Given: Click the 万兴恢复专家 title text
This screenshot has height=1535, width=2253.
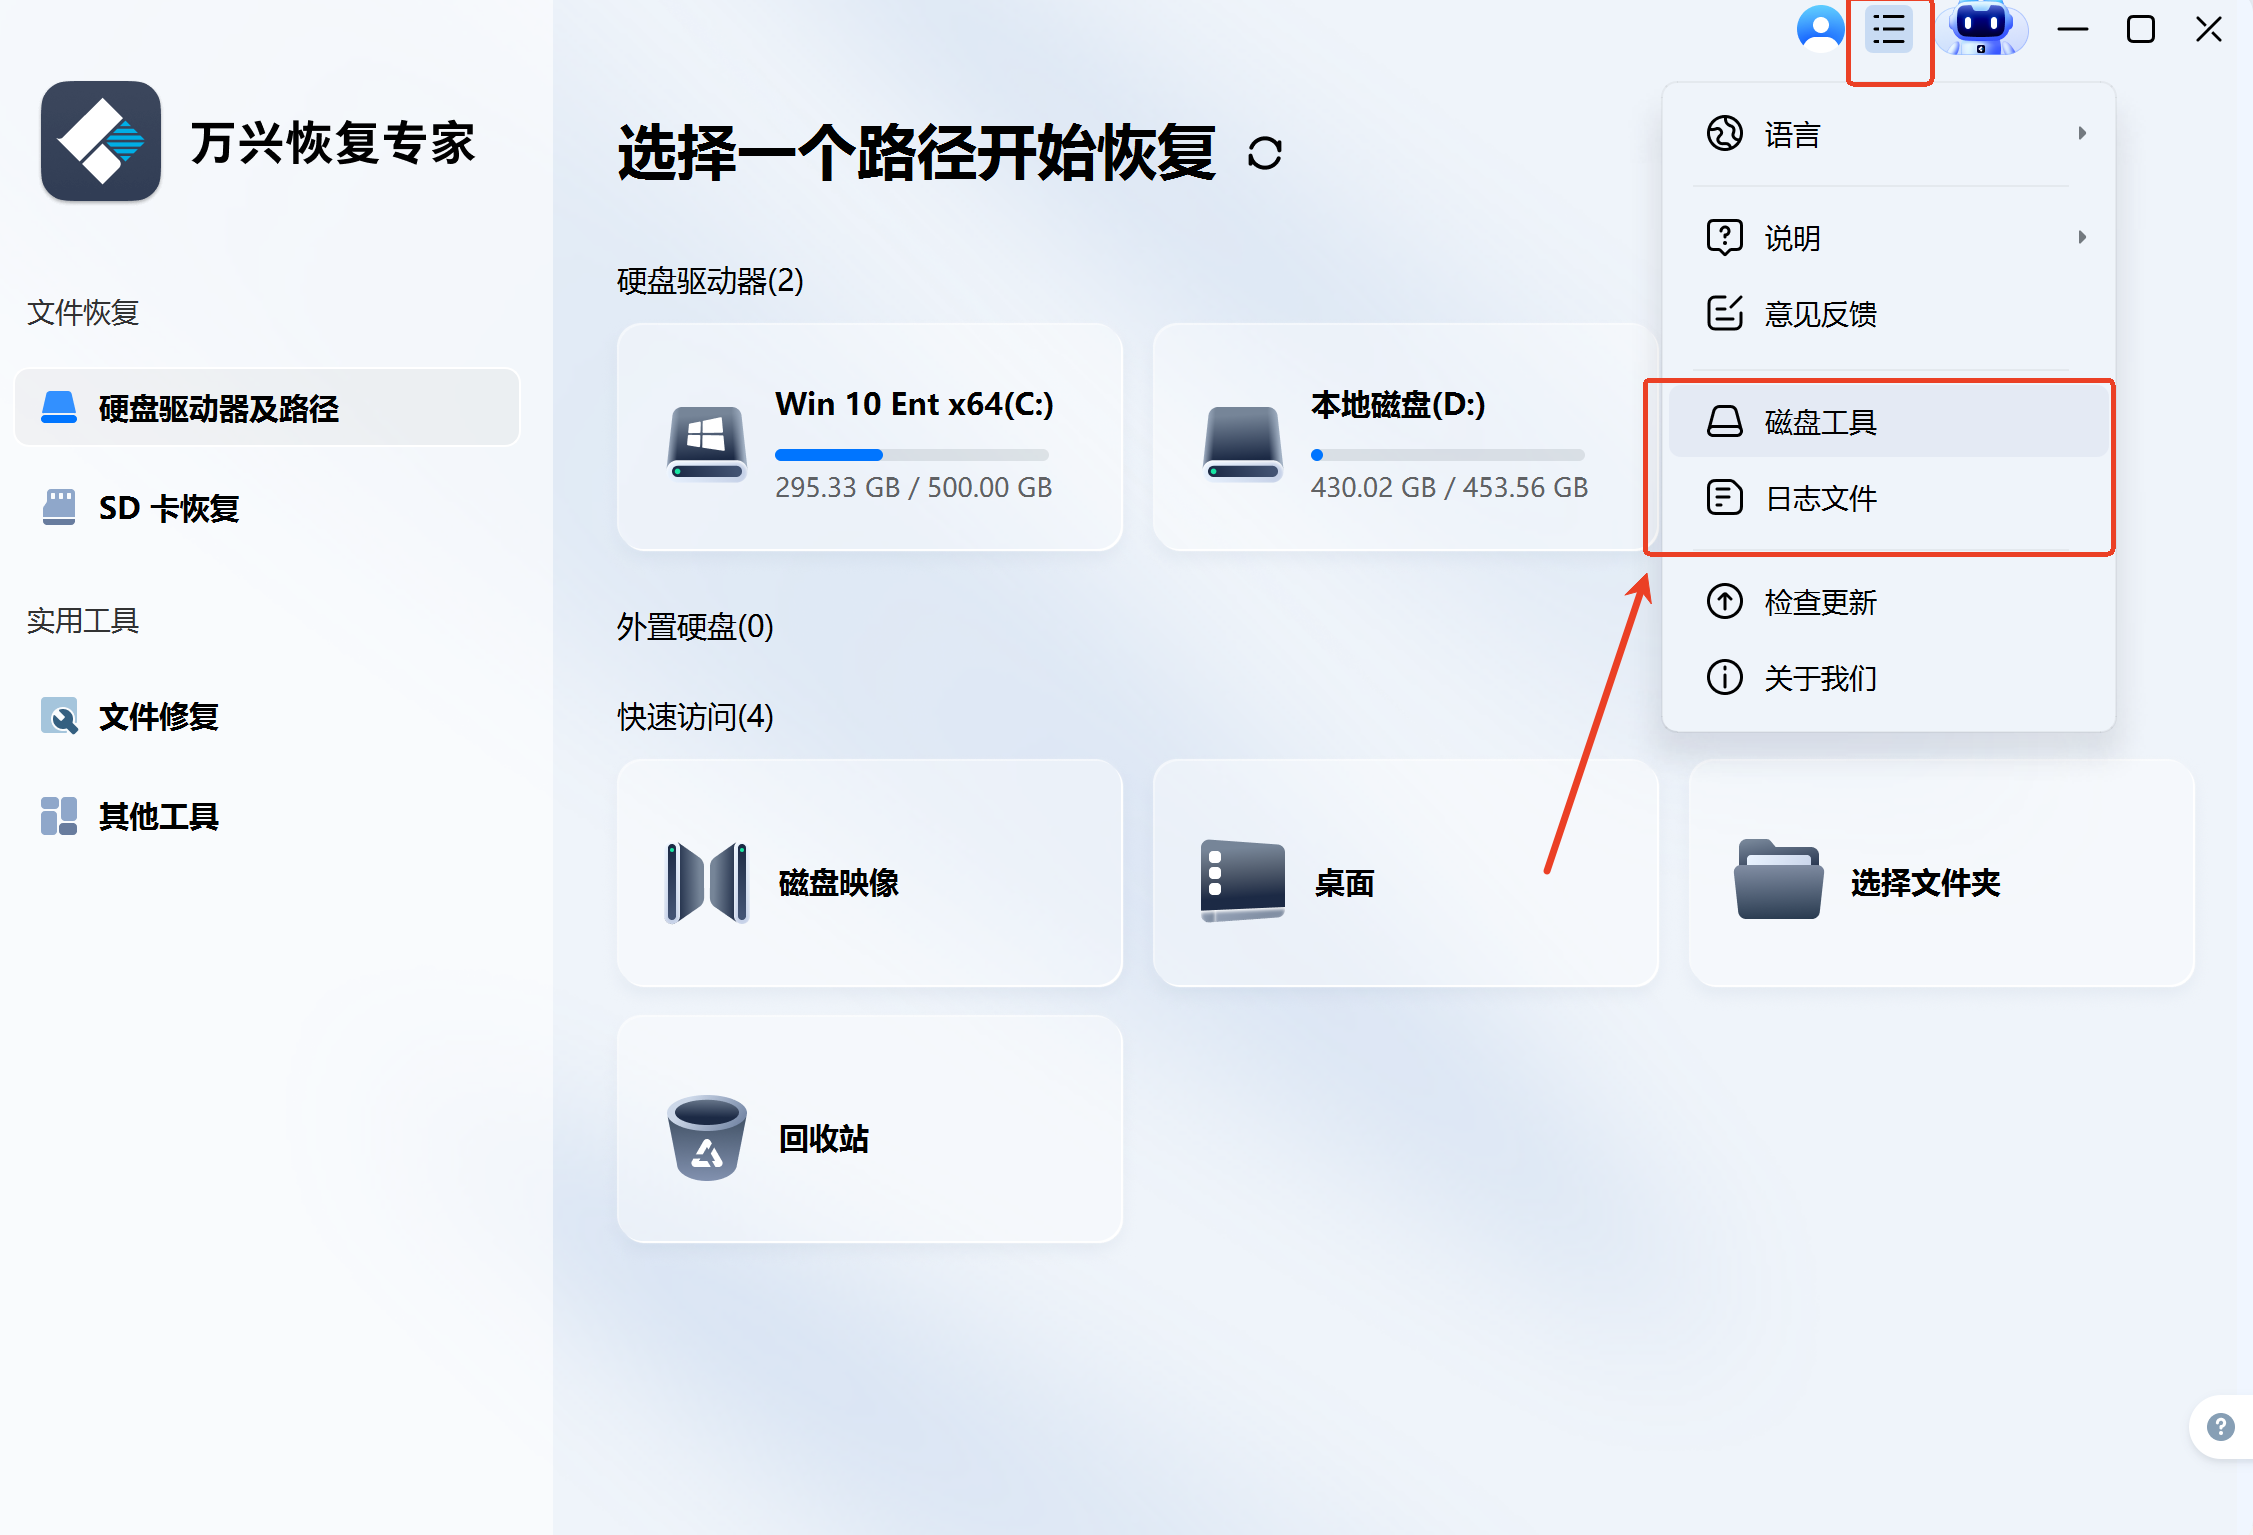Looking at the screenshot, I should click(333, 143).
